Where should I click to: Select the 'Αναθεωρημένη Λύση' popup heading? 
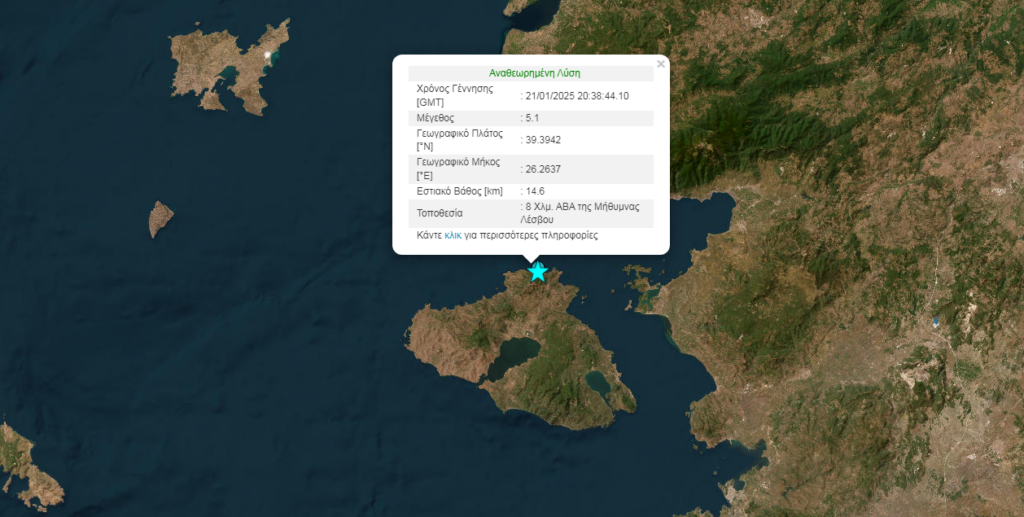click(534, 73)
